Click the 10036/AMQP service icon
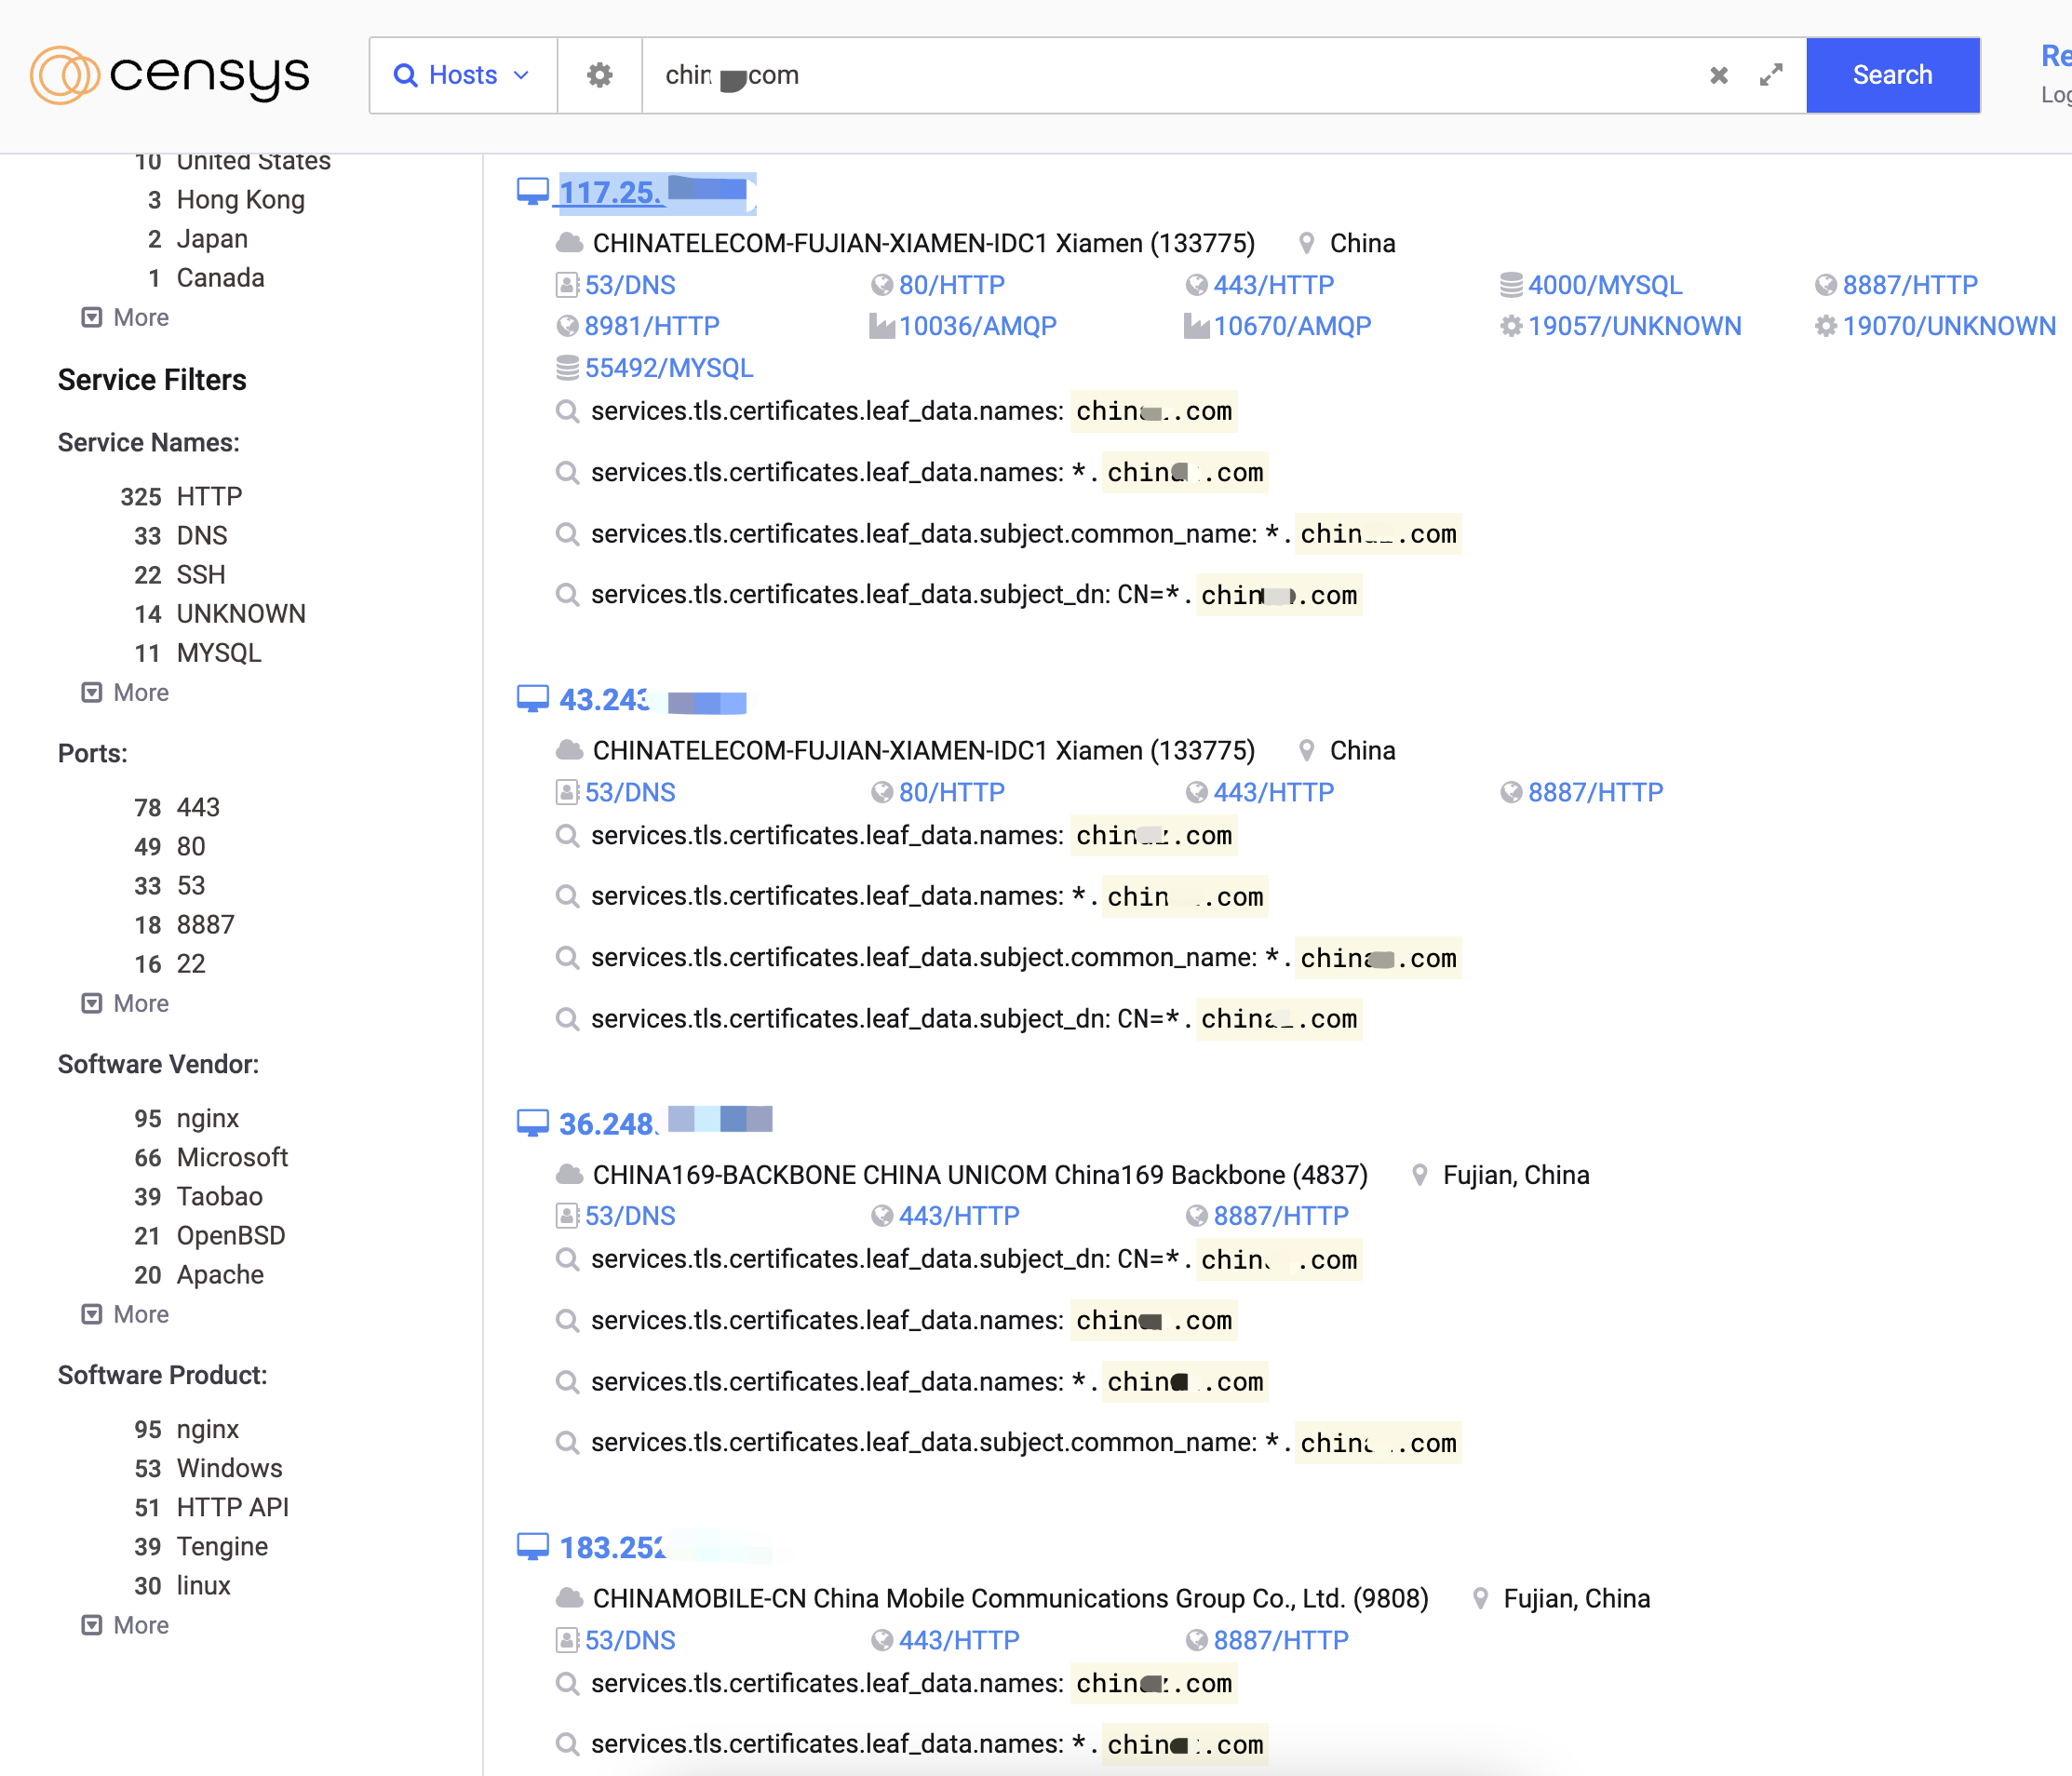The image size is (2072, 1776). (x=881, y=326)
